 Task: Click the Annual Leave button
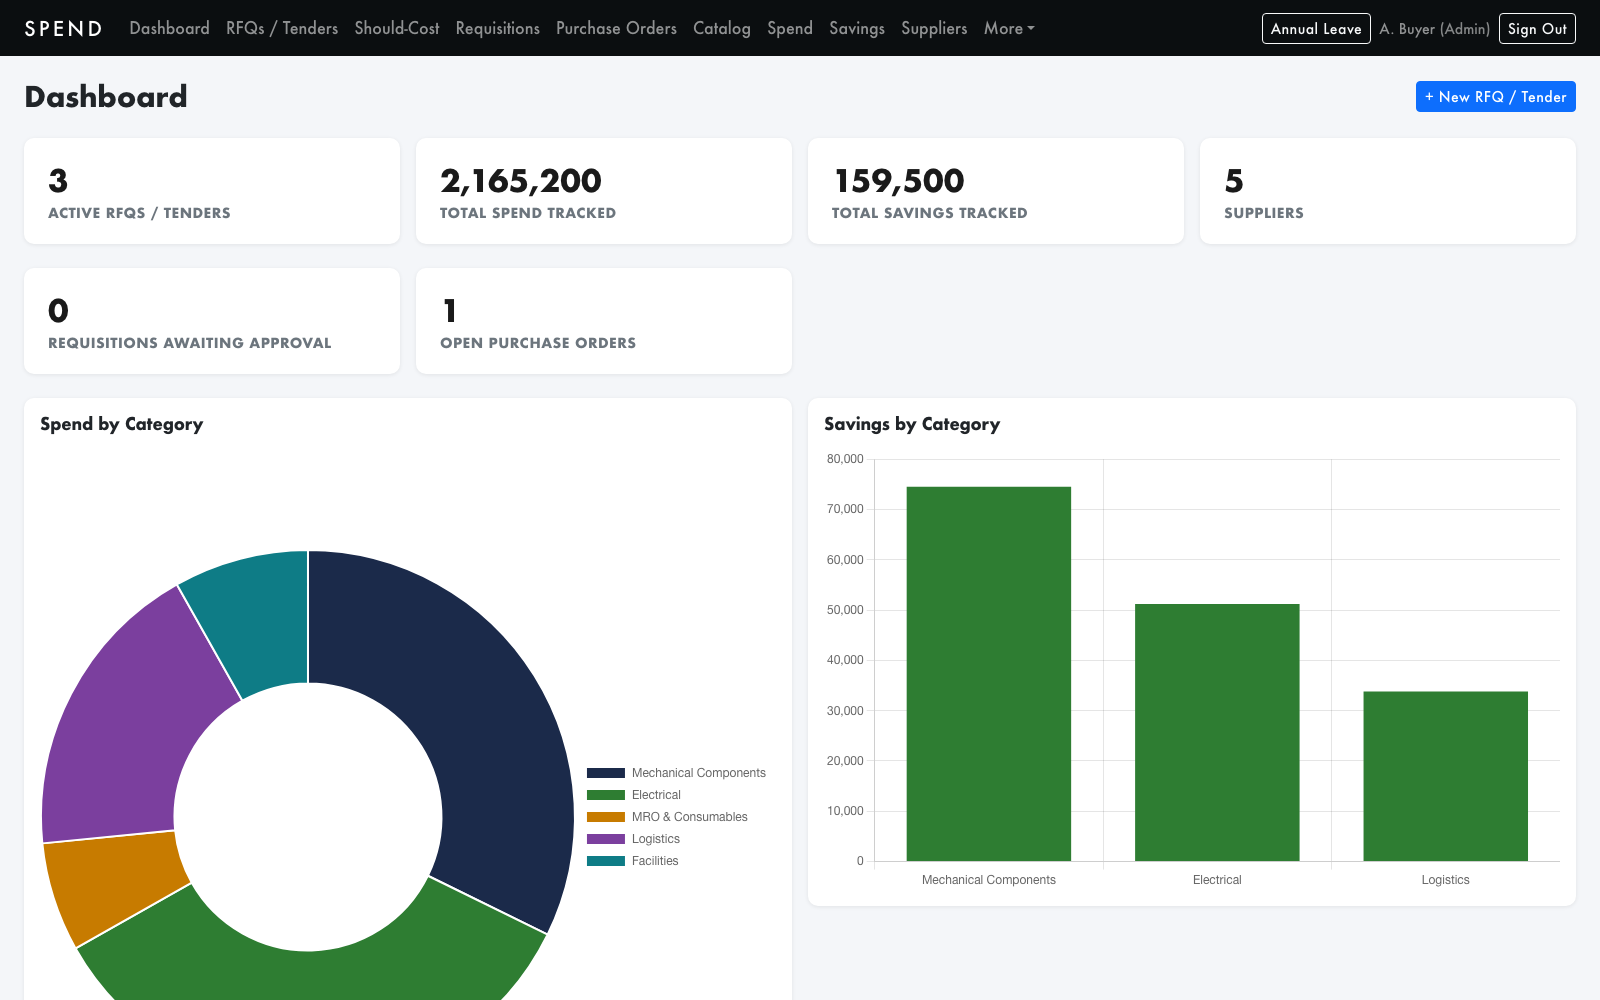click(1316, 28)
